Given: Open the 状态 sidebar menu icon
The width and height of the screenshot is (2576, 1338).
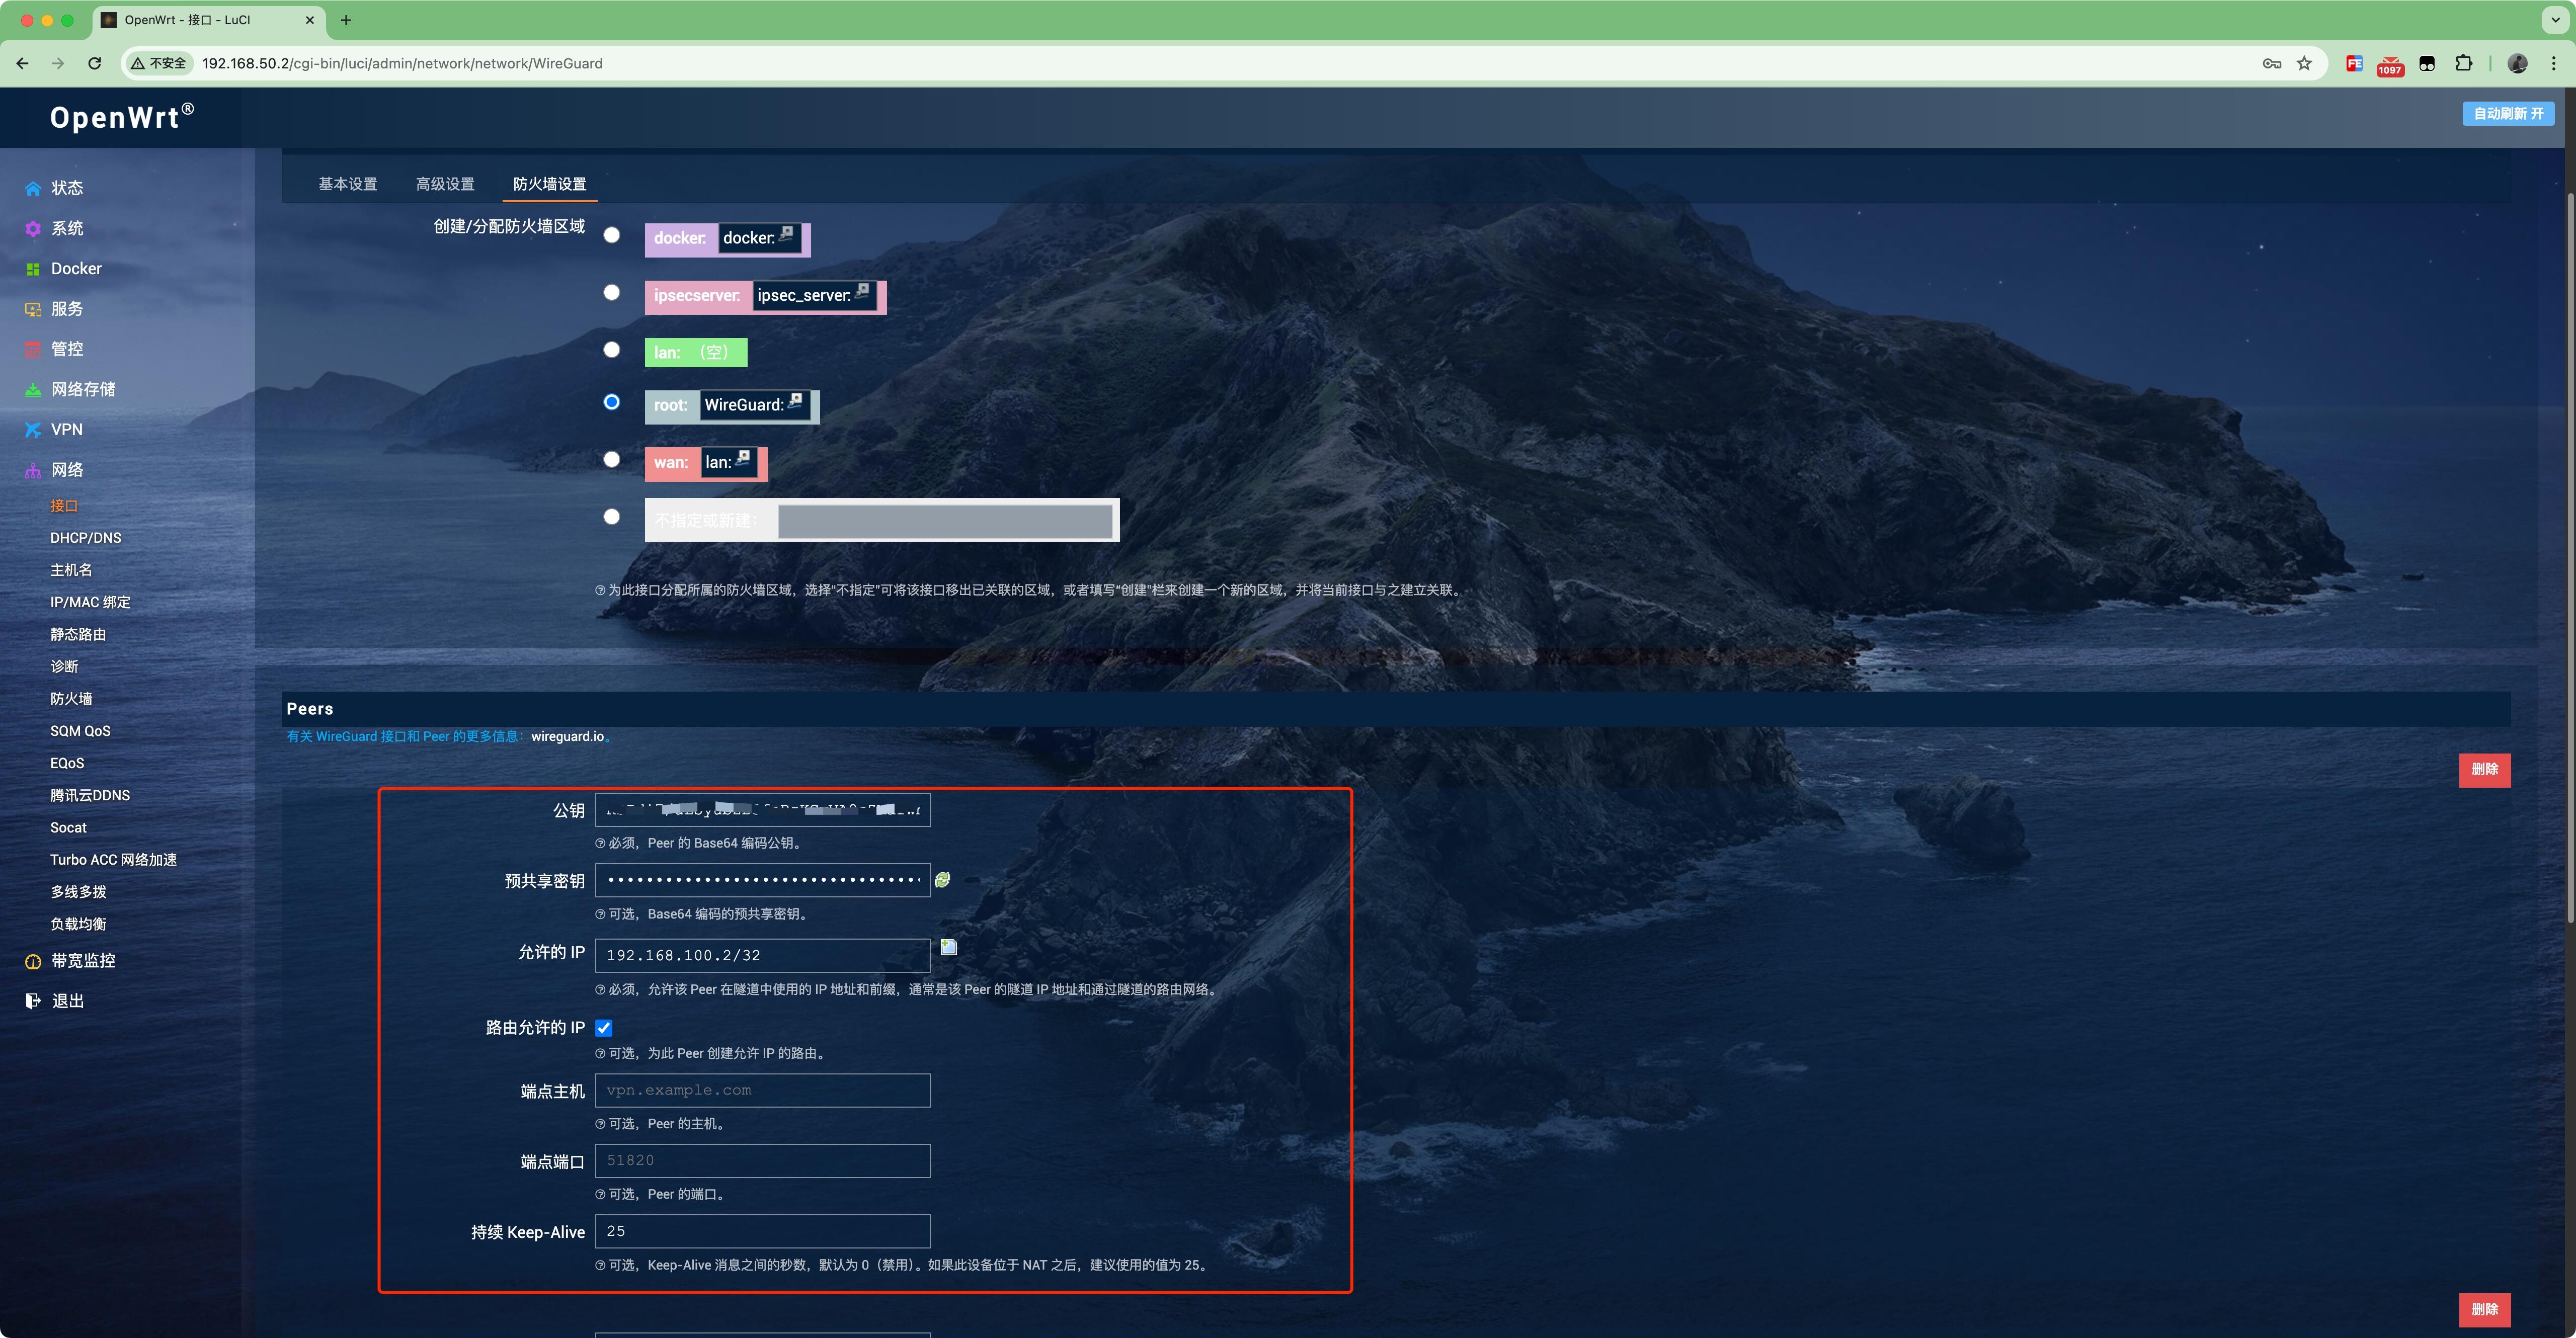Looking at the screenshot, I should [x=33, y=188].
